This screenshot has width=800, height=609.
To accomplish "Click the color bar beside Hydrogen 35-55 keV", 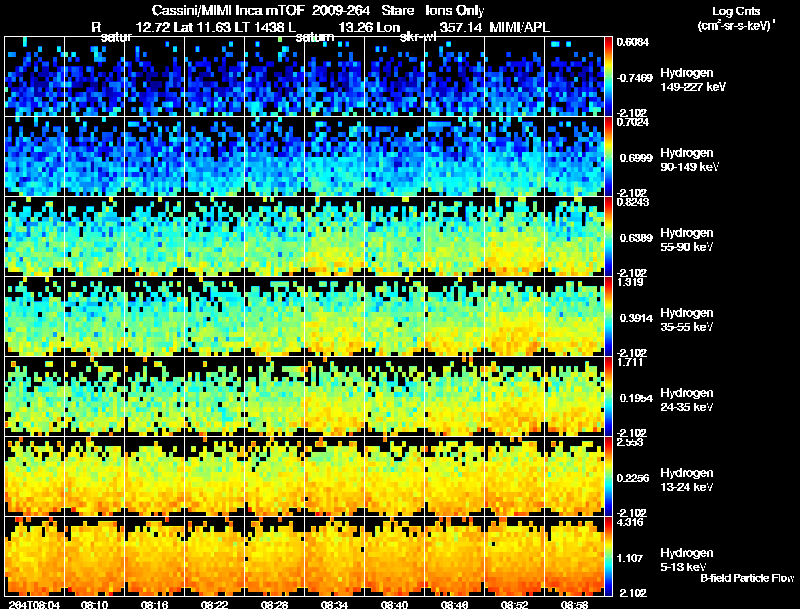I will coord(608,316).
